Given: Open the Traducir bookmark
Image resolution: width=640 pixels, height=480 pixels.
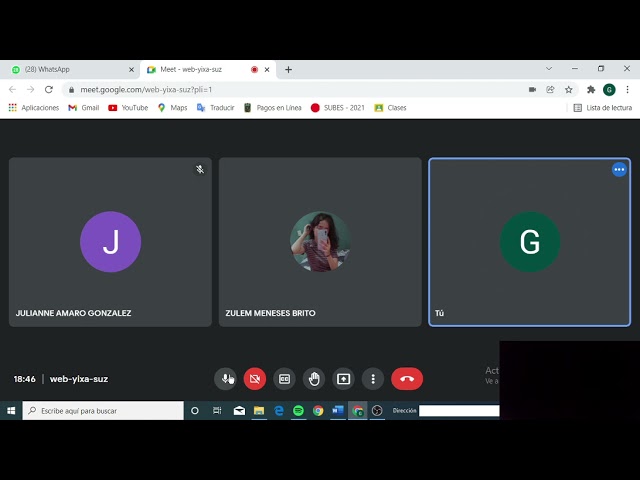Looking at the screenshot, I should click(216, 108).
